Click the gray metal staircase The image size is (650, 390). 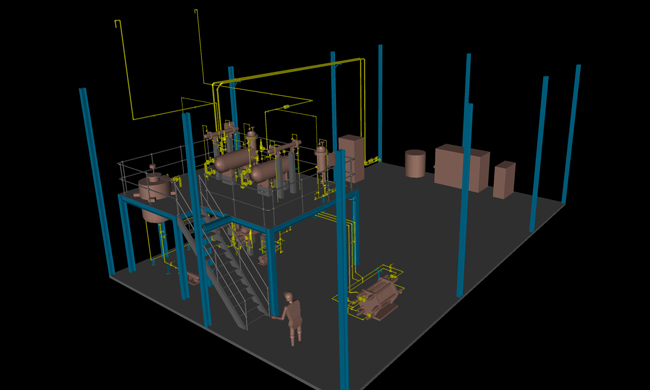(x=224, y=261)
